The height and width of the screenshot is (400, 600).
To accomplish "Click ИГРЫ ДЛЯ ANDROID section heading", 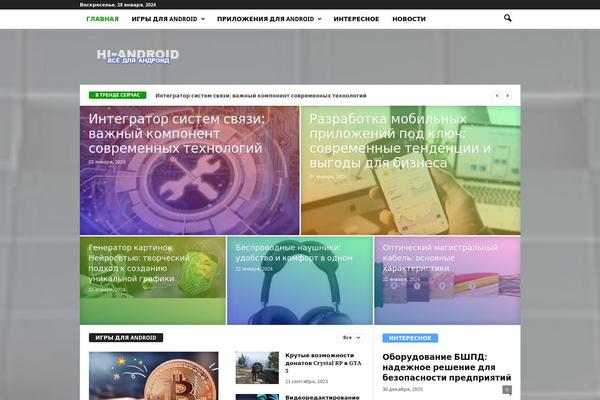I will 126,338.
